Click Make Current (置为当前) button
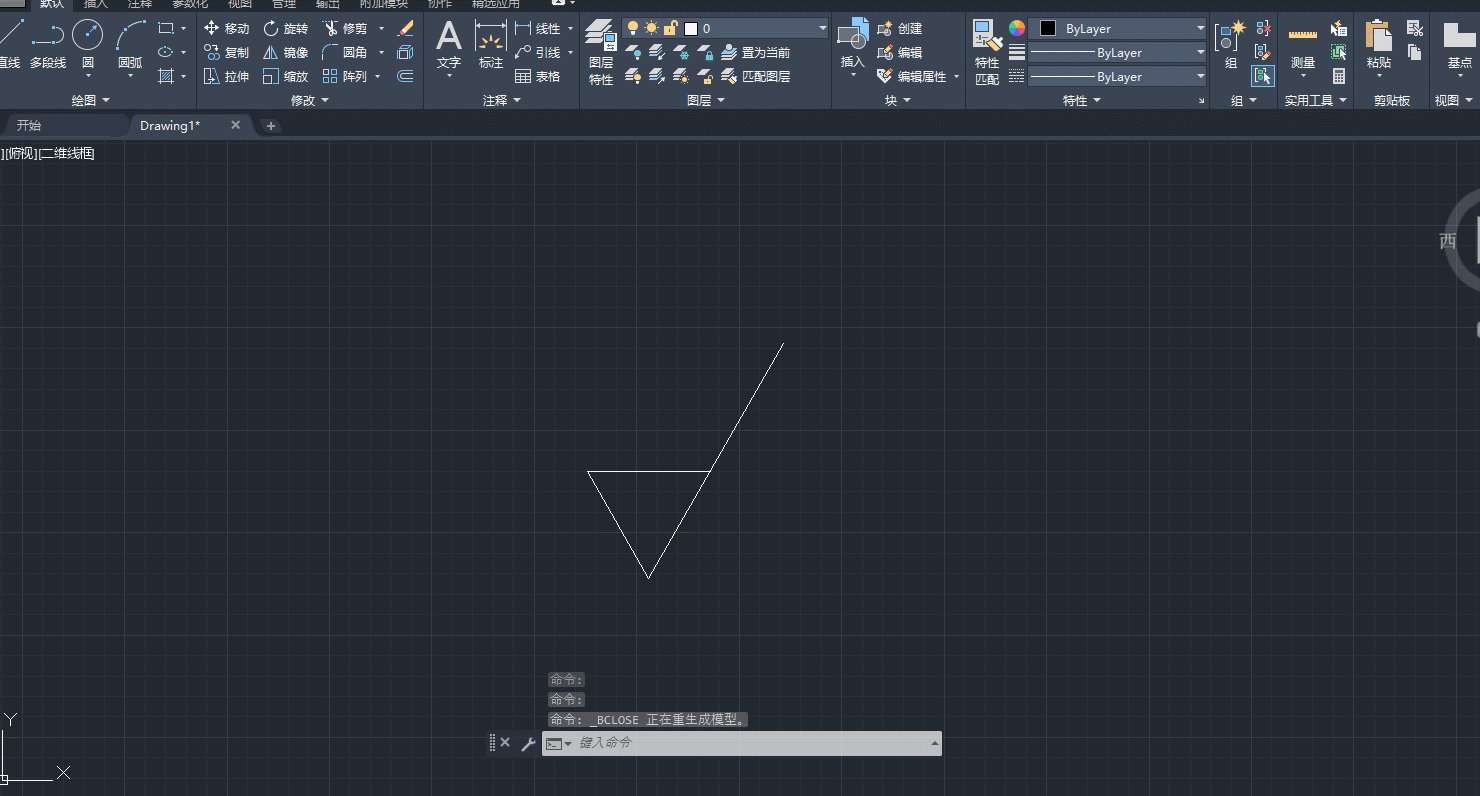The width and height of the screenshot is (1480, 796). [x=756, y=52]
